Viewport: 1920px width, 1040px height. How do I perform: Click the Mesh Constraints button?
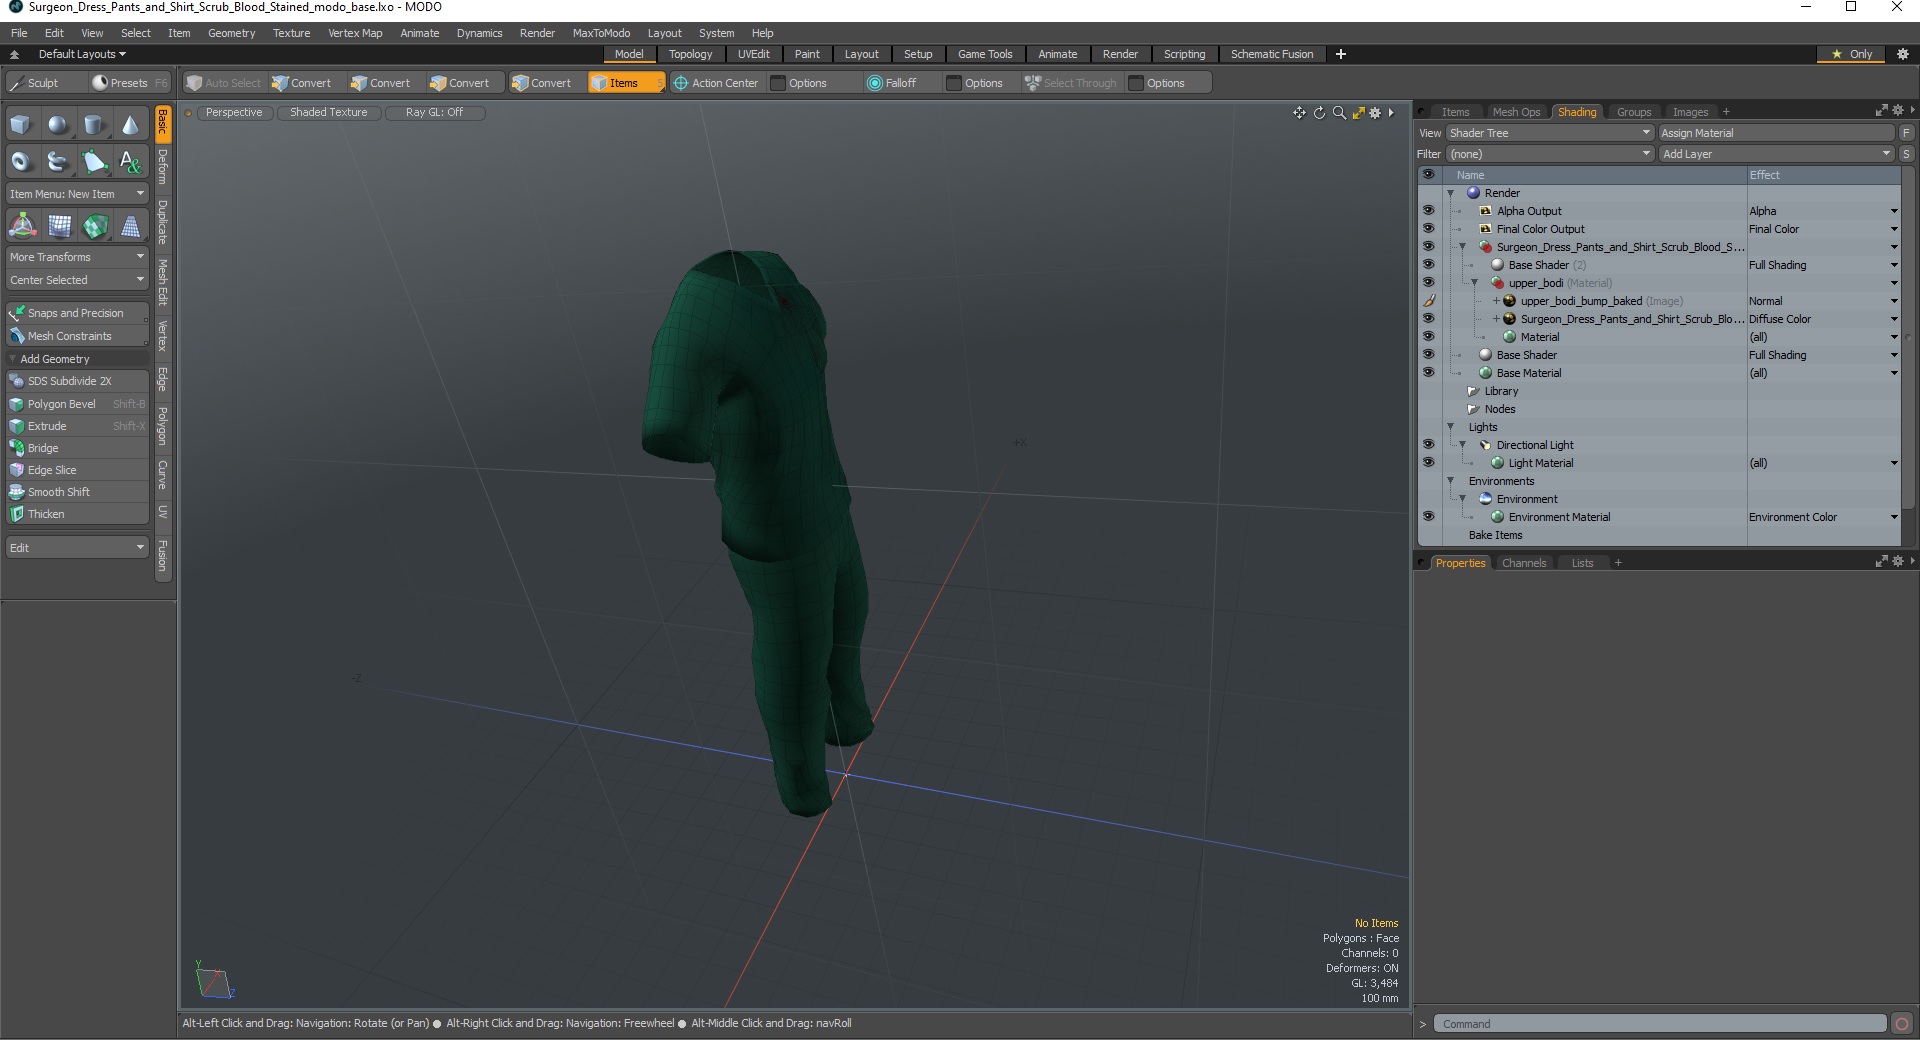pos(77,336)
